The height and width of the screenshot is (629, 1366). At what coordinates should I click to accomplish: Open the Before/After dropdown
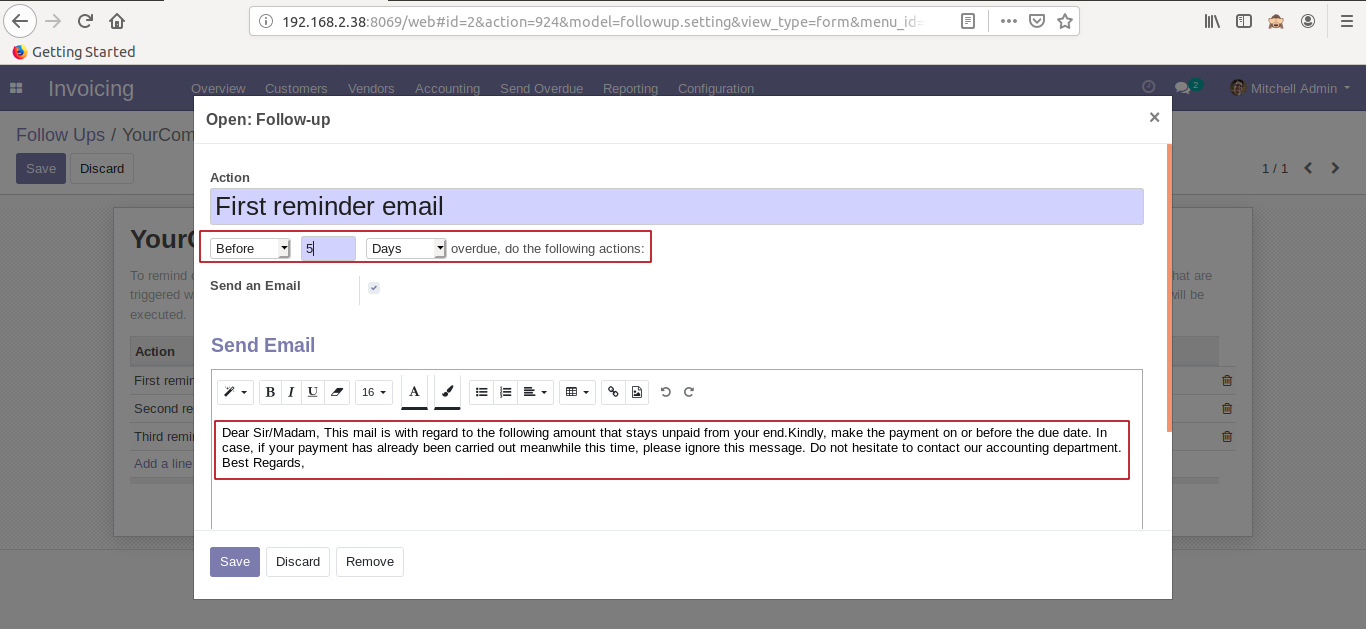click(250, 248)
